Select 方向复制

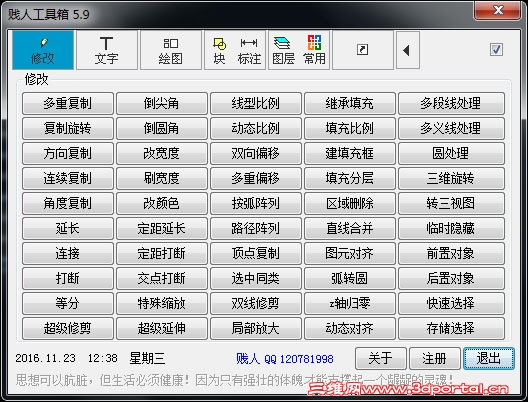pyautogui.click(x=68, y=154)
